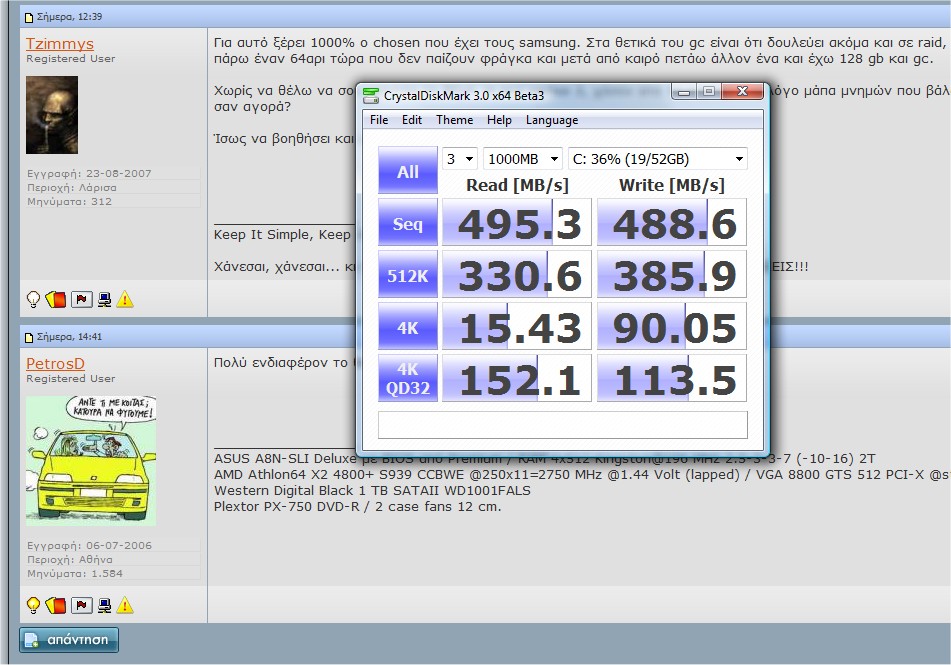Click the lightbulb icon under PetrosD's post
Viewport: 951px width, 665px height.
point(33,605)
